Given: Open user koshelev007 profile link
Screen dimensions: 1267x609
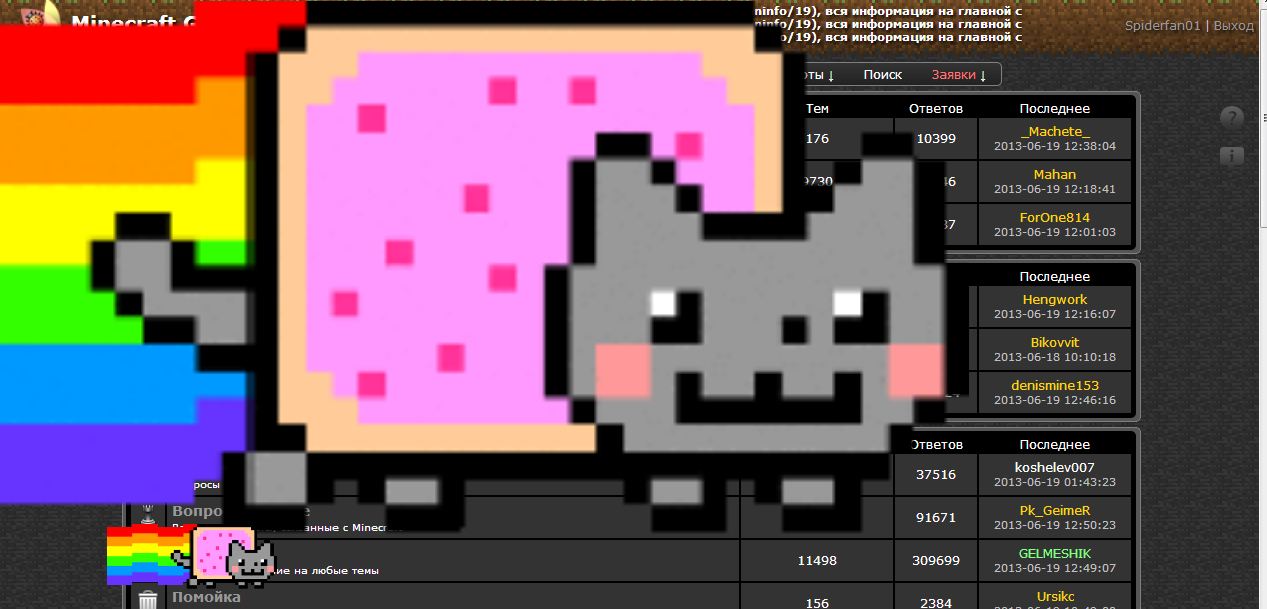Looking at the screenshot, I should [x=1055, y=467].
